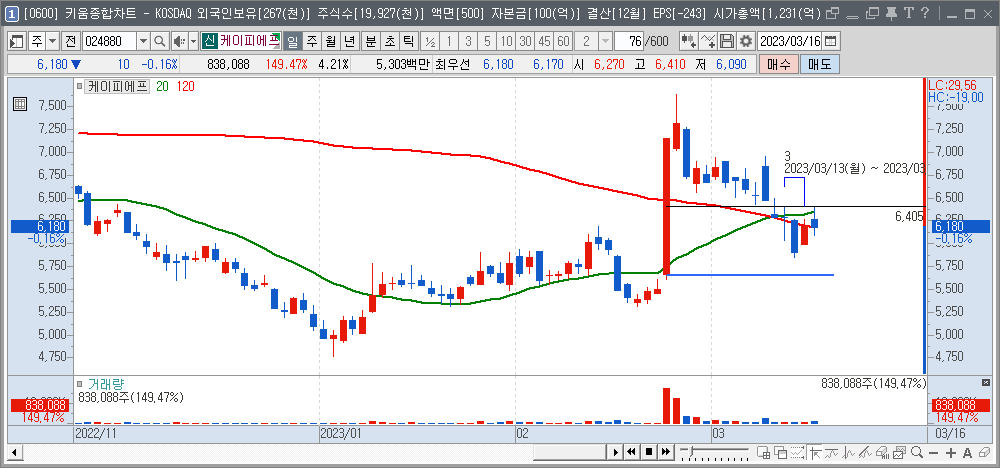Click the T font-size icon in title bar
The width and height of the screenshot is (1000, 468).
pyautogui.click(x=908, y=12)
